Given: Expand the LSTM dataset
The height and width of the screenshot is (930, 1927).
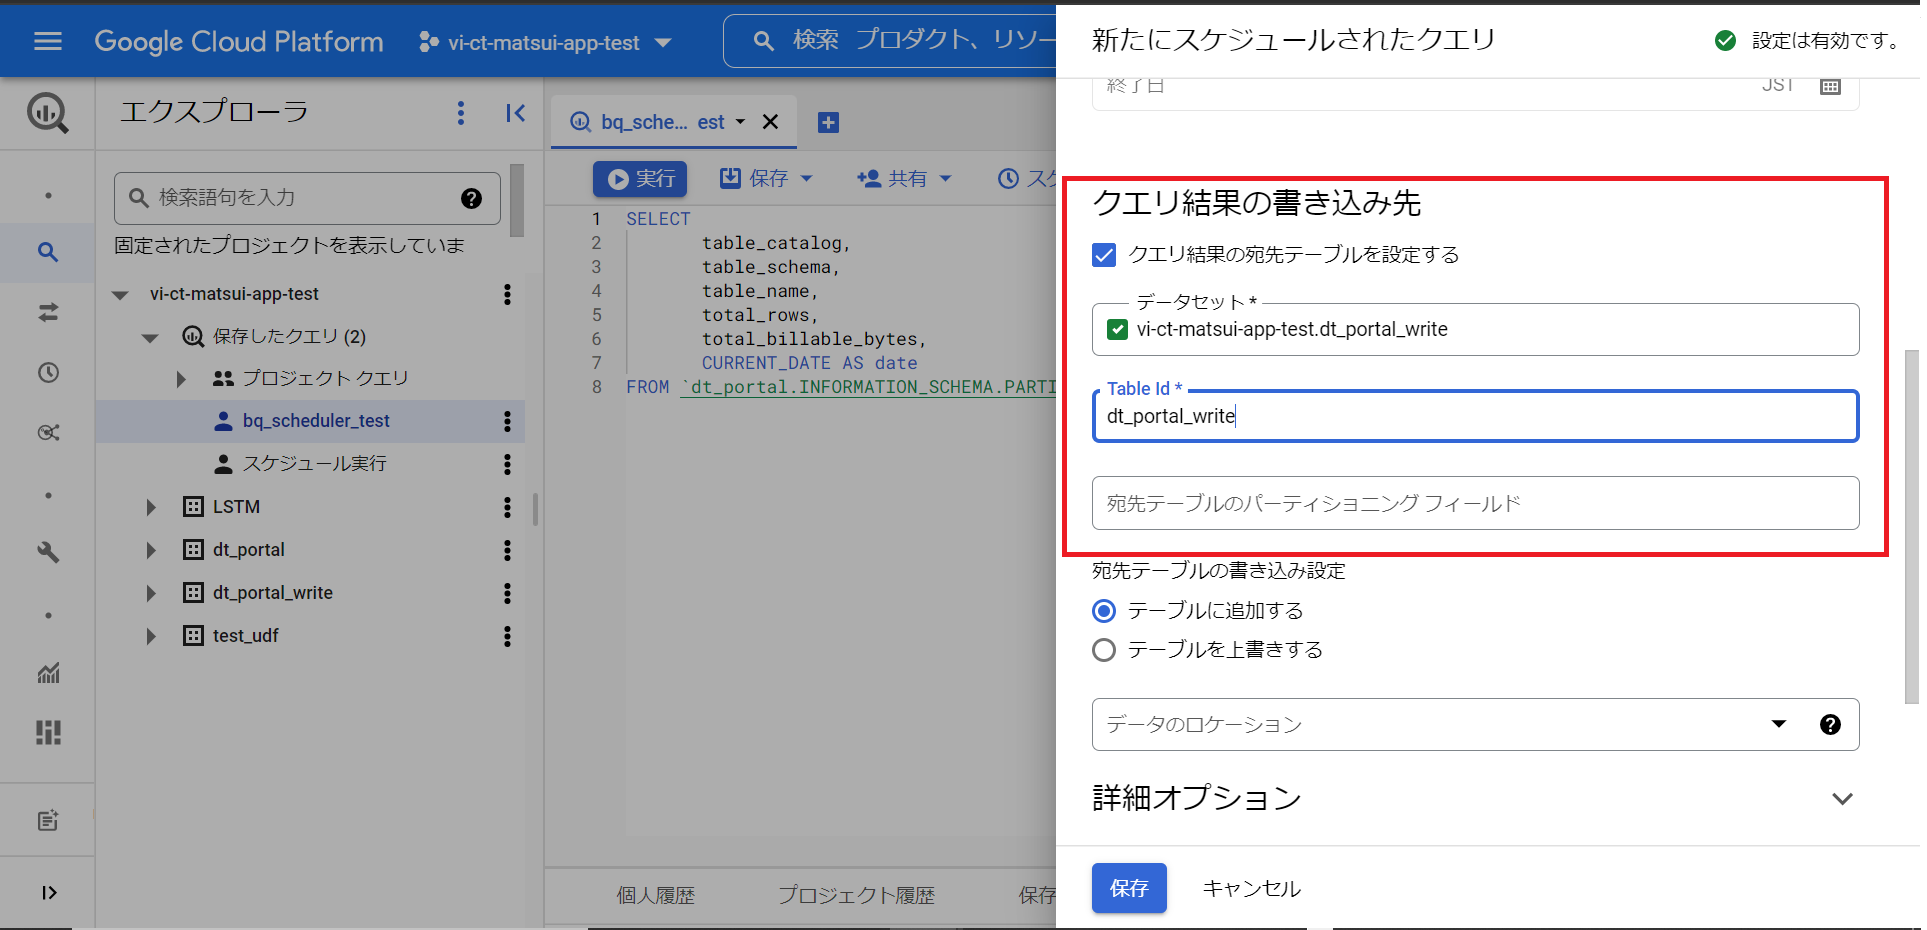Looking at the screenshot, I should [151, 507].
